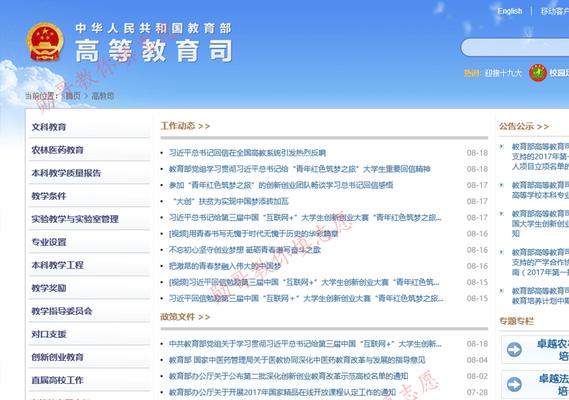Open announcement about 支持的2017年第 项目立项名单
569x400 pixels.
pos(540,156)
